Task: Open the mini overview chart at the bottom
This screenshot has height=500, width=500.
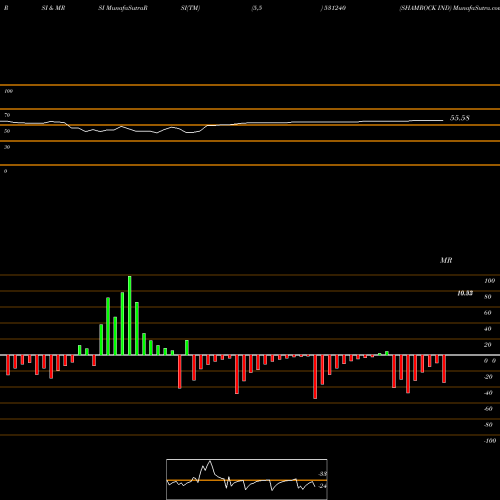Action: coord(247,479)
